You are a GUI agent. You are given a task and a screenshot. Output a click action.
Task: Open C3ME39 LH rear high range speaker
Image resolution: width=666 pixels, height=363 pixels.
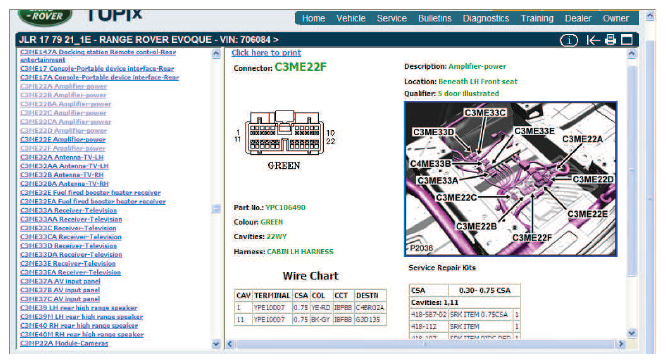pyautogui.click(x=79, y=307)
